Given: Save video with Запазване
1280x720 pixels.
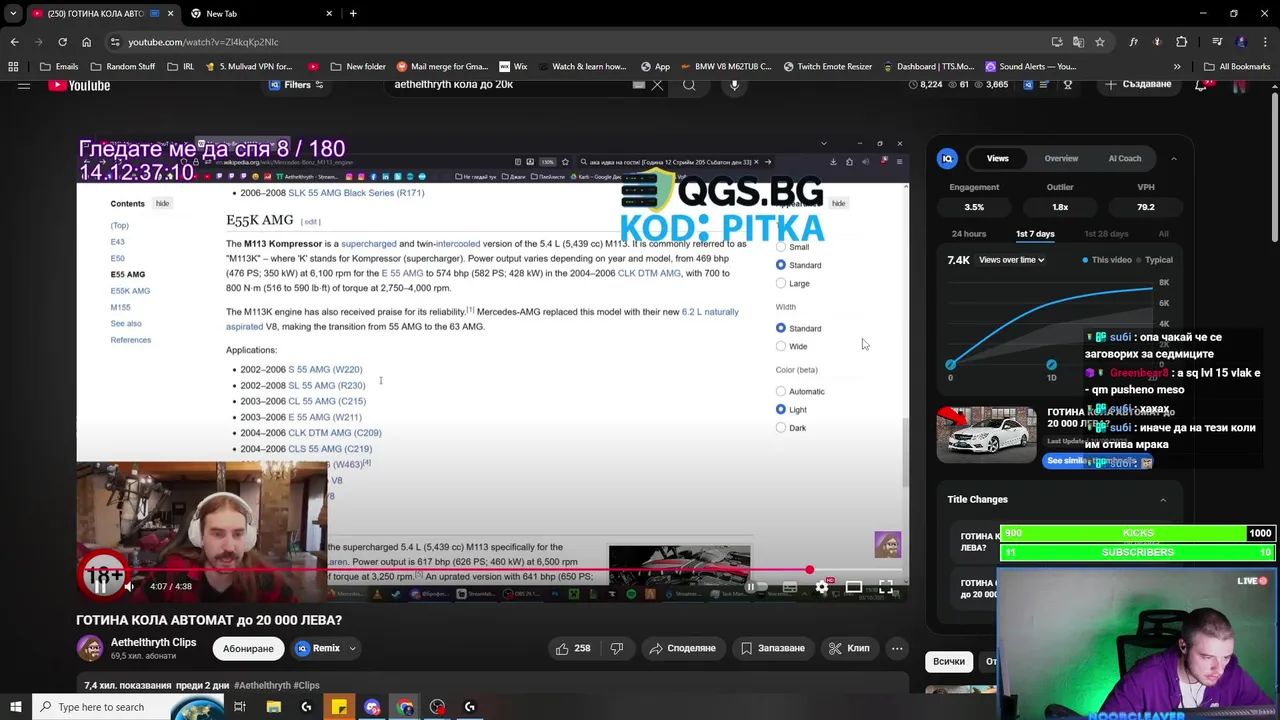Looking at the screenshot, I should tap(772, 648).
